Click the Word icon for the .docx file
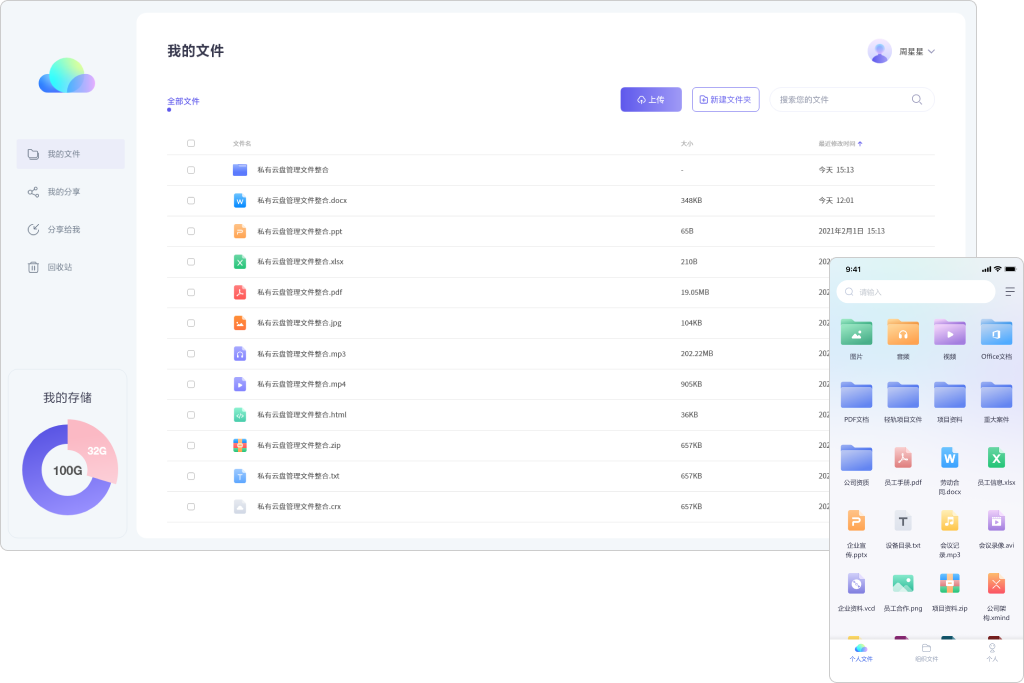Viewport: 1024px width, 683px height. (x=239, y=201)
